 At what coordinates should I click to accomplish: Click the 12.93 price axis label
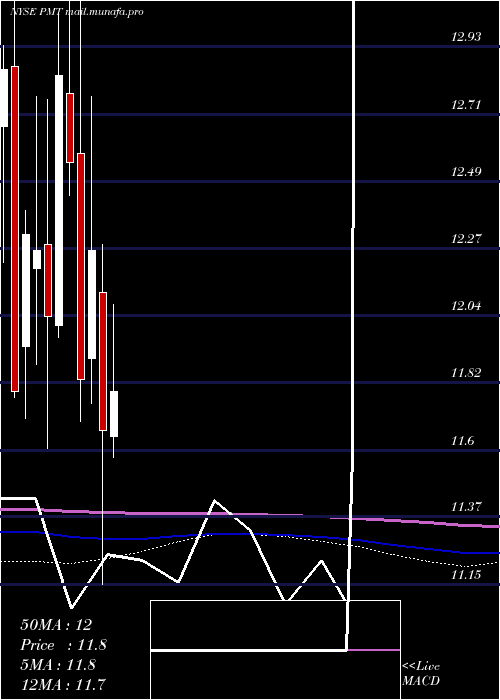pos(466,37)
